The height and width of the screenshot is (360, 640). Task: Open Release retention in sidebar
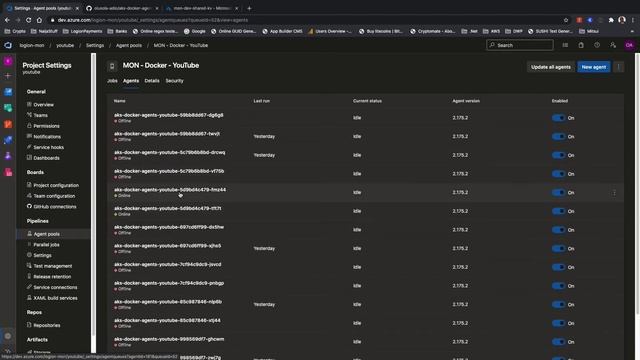click(52, 277)
